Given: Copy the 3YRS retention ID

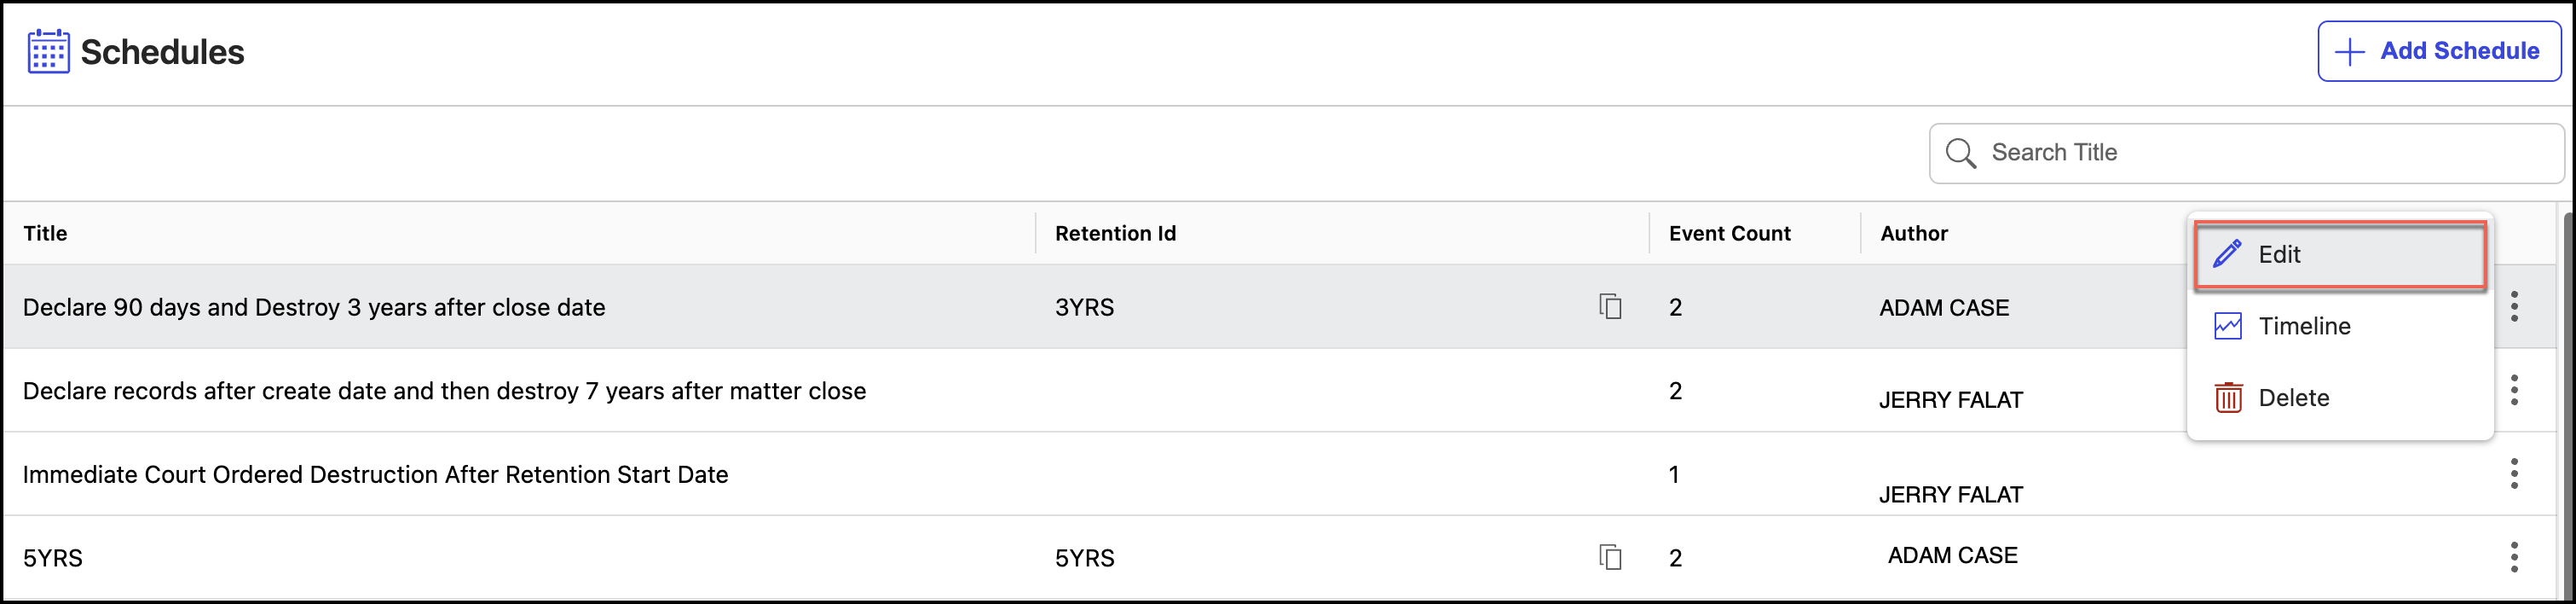Looking at the screenshot, I should point(1610,306).
